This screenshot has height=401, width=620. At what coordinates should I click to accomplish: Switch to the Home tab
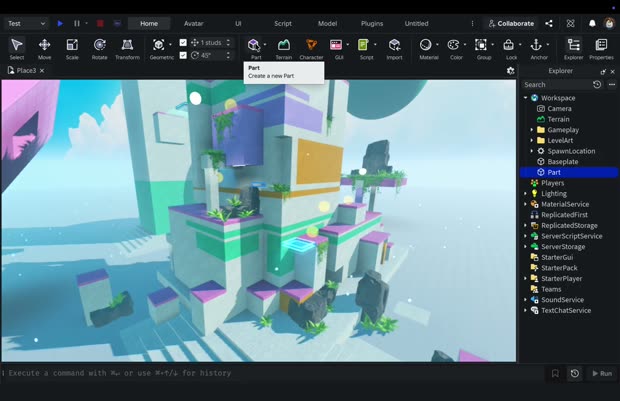tap(149, 23)
